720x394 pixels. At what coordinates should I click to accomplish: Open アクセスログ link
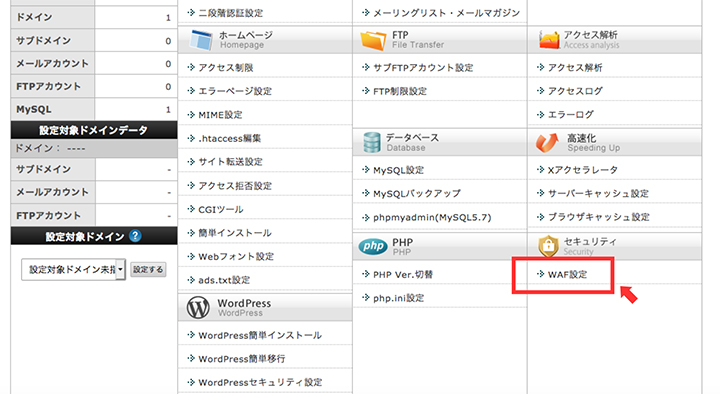click(575, 91)
